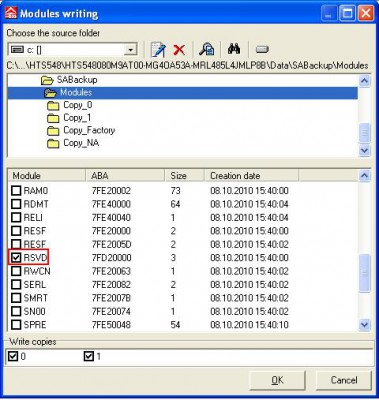
Task: Disable write copy 1 checkbox
Action: pyautogui.click(x=88, y=356)
